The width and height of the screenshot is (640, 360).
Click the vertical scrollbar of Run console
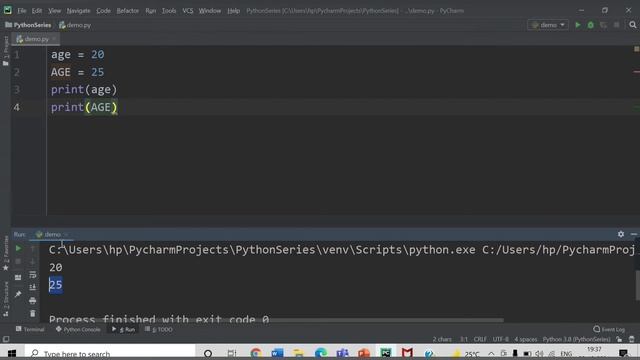(x=638, y=285)
